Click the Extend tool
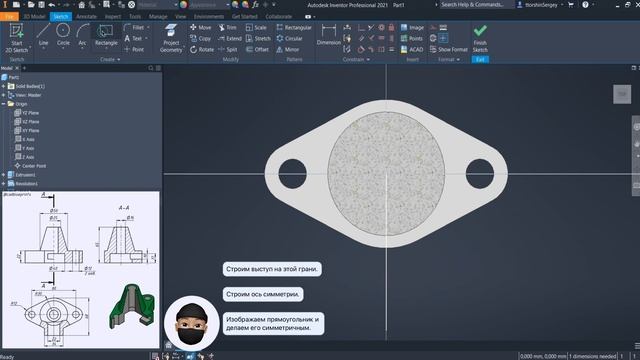 click(x=230, y=38)
